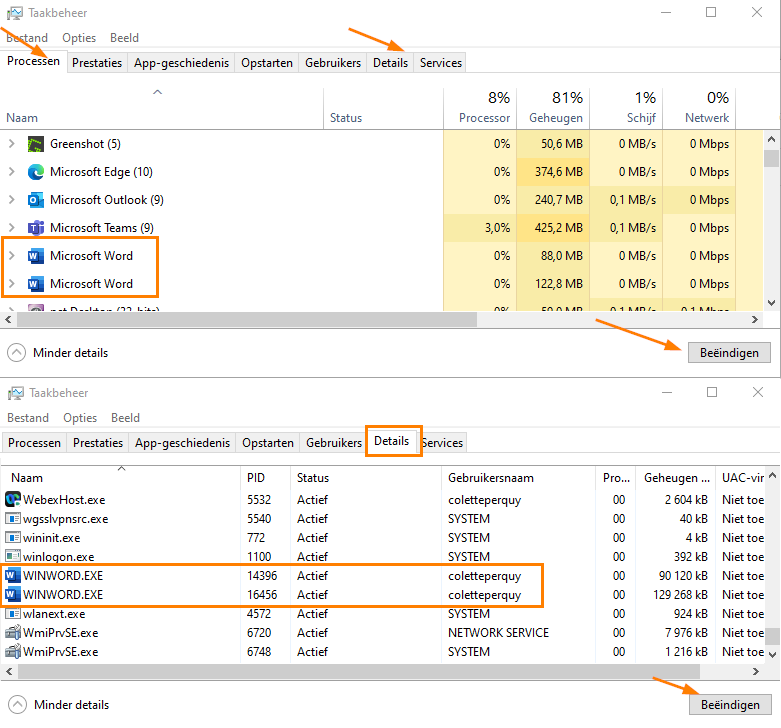Expand the Microsoft Outlook (9) process group
This screenshot has height=728, width=781.
(x=12, y=199)
